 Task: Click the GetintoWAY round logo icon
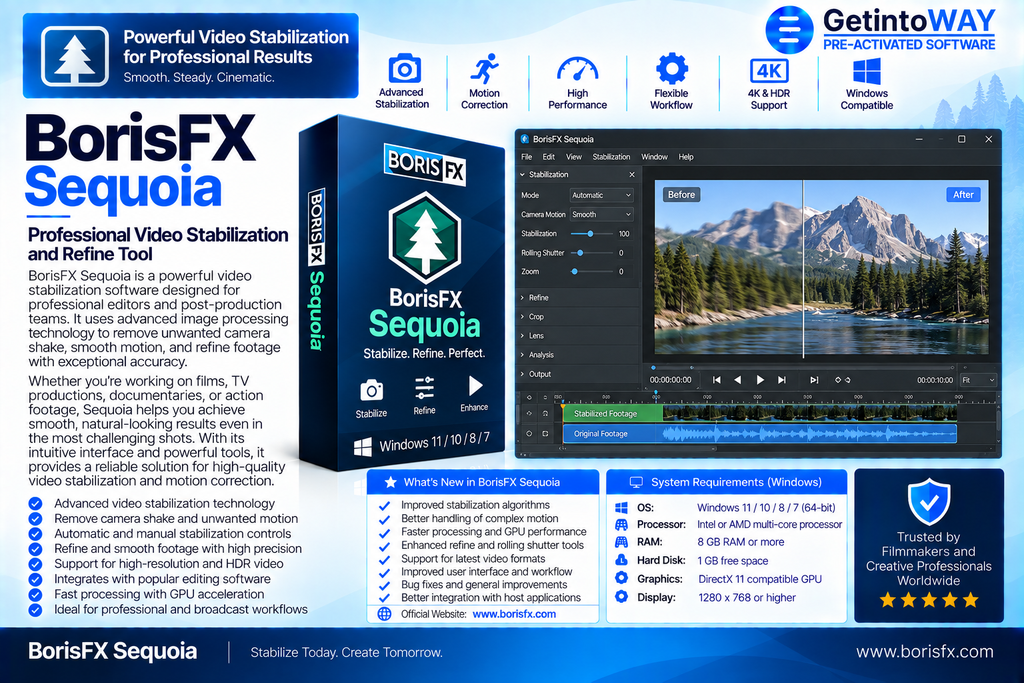pyautogui.click(x=789, y=29)
